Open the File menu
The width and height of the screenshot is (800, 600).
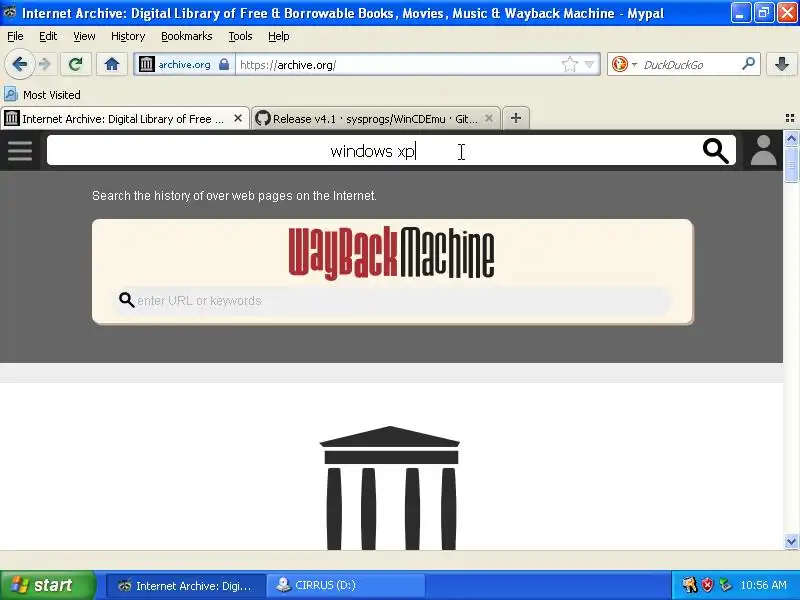coord(15,36)
